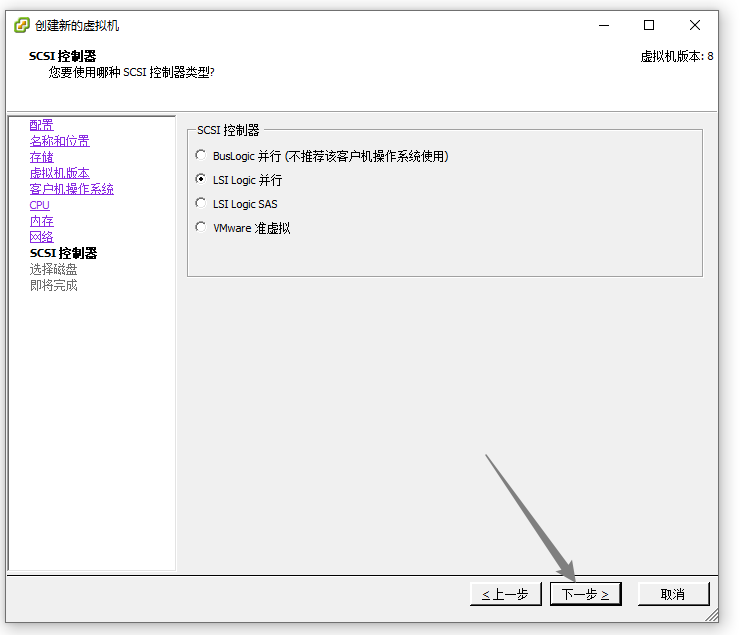Minimize the 创建新的虚拟机 window
Image resolution: width=741 pixels, height=635 pixels.
pyautogui.click(x=604, y=25)
